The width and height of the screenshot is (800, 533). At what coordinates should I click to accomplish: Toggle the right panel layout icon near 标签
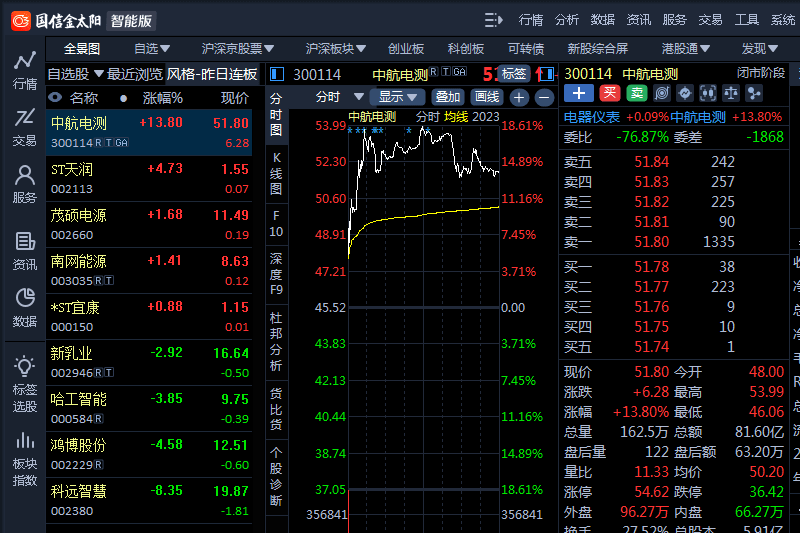pos(546,74)
